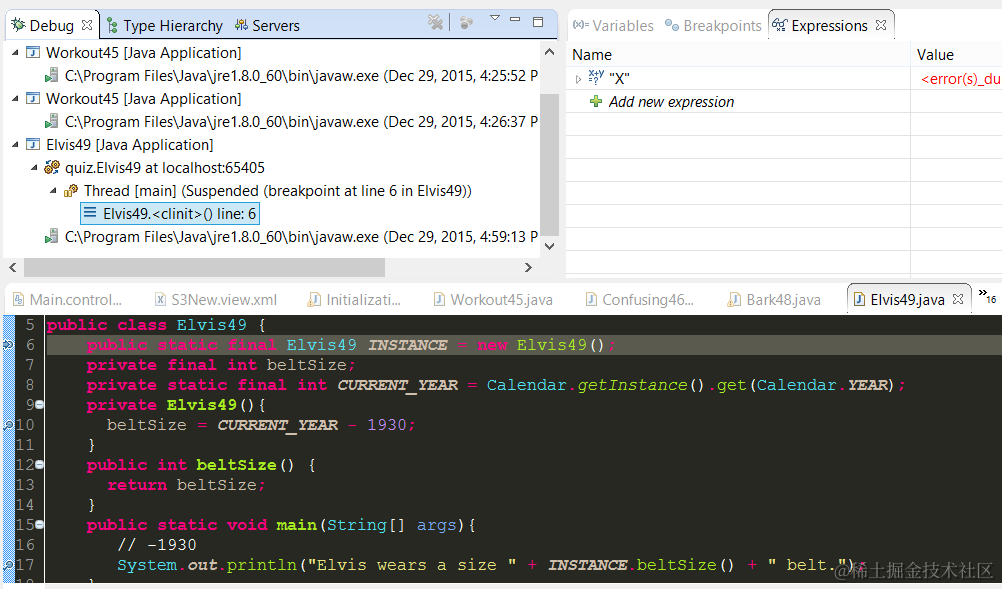Viewport: 1002px width, 589px height.
Task: Click the stack frame icon for Elvis49.<clinit>
Action: 90,213
